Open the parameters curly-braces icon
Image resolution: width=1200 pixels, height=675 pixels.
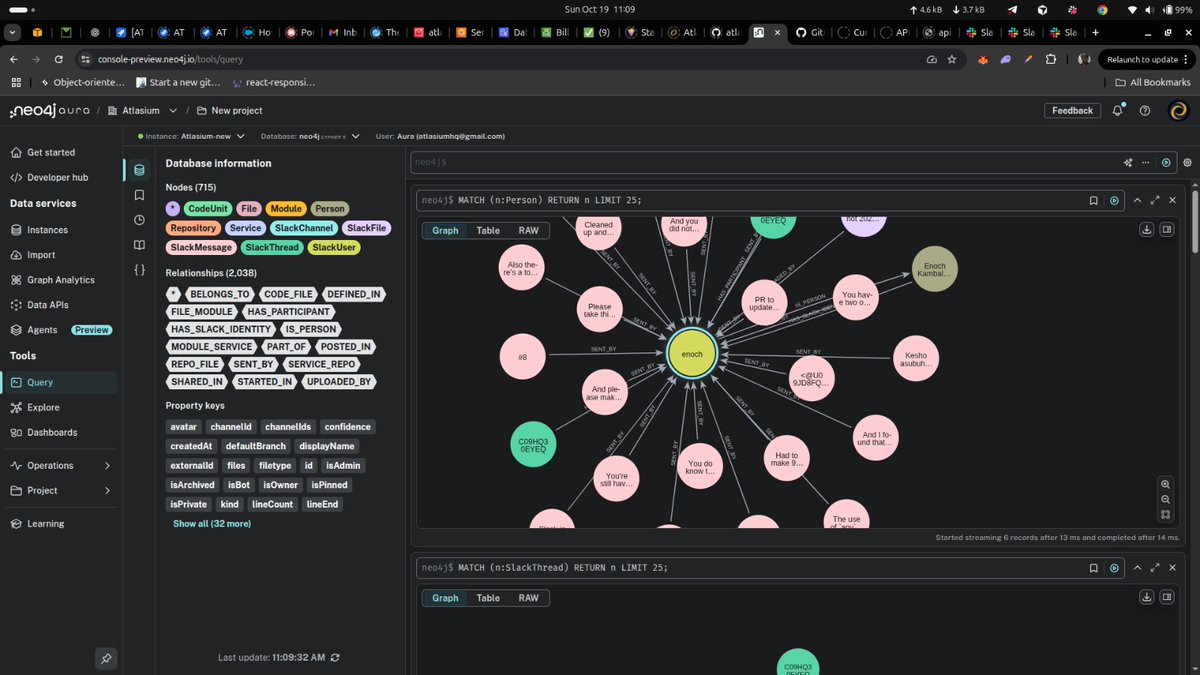(139, 270)
